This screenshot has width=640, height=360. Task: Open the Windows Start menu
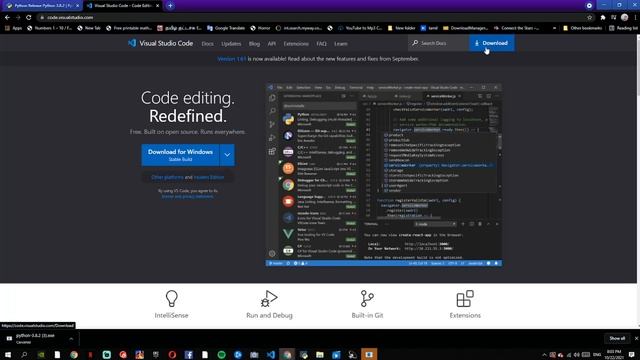coord(8,354)
